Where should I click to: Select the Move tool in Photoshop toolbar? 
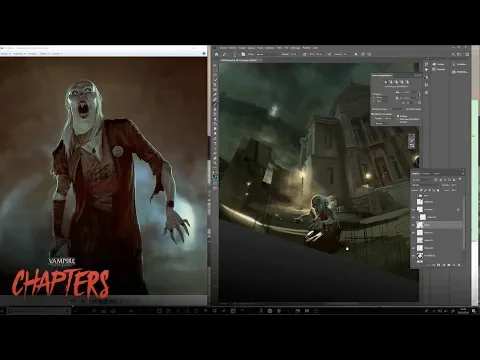215,65
